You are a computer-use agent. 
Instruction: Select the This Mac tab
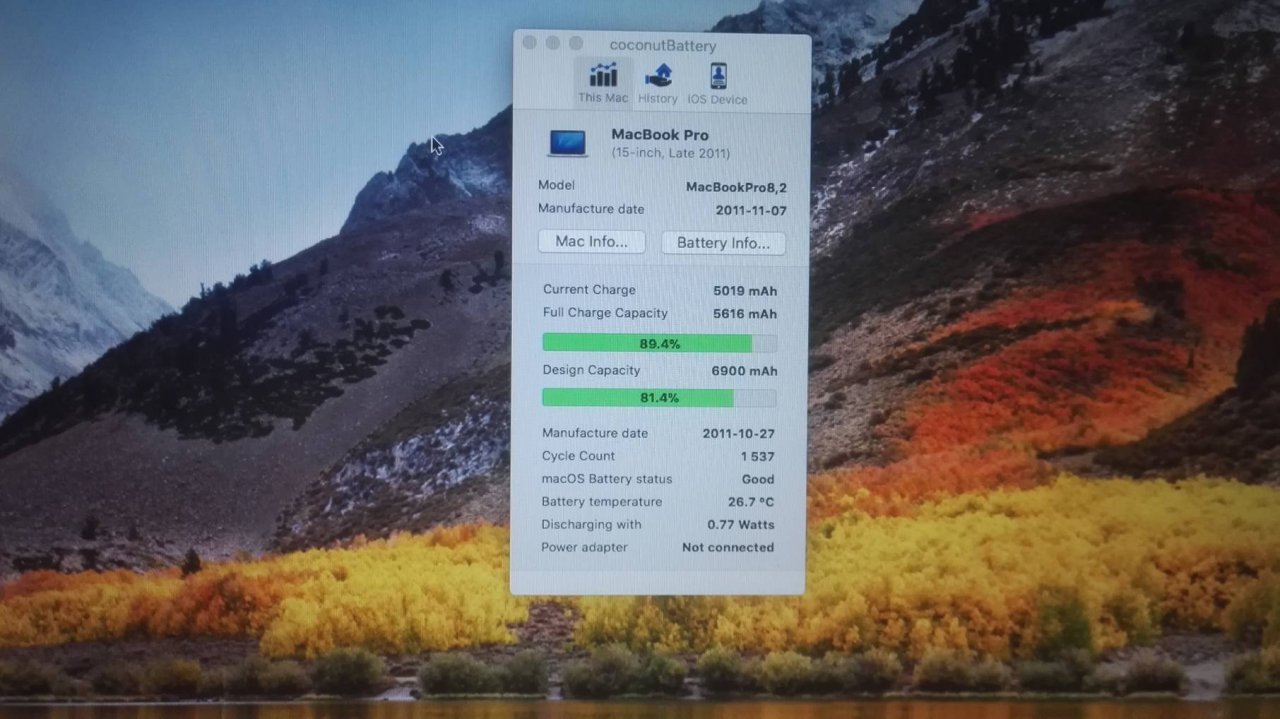tap(603, 83)
